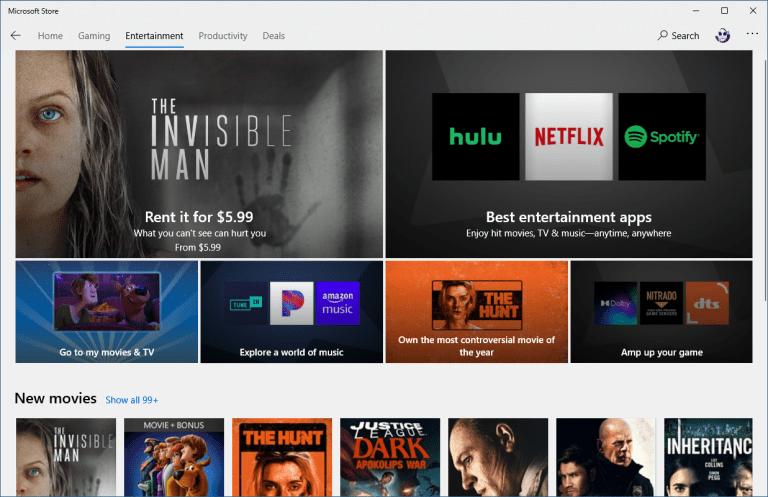768x497 pixels.
Task: Open the Hulu app tile
Action: click(x=476, y=137)
